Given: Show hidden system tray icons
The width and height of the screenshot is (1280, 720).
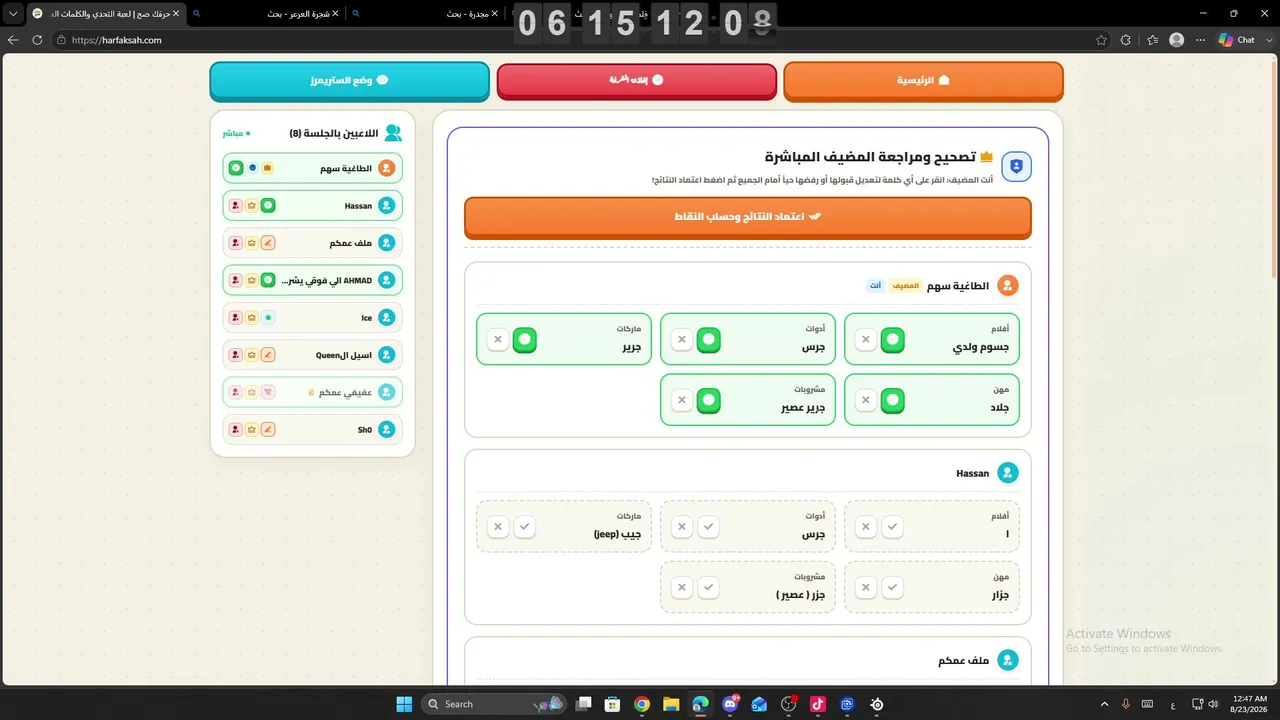Looking at the screenshot, I should click(1104, 704).
